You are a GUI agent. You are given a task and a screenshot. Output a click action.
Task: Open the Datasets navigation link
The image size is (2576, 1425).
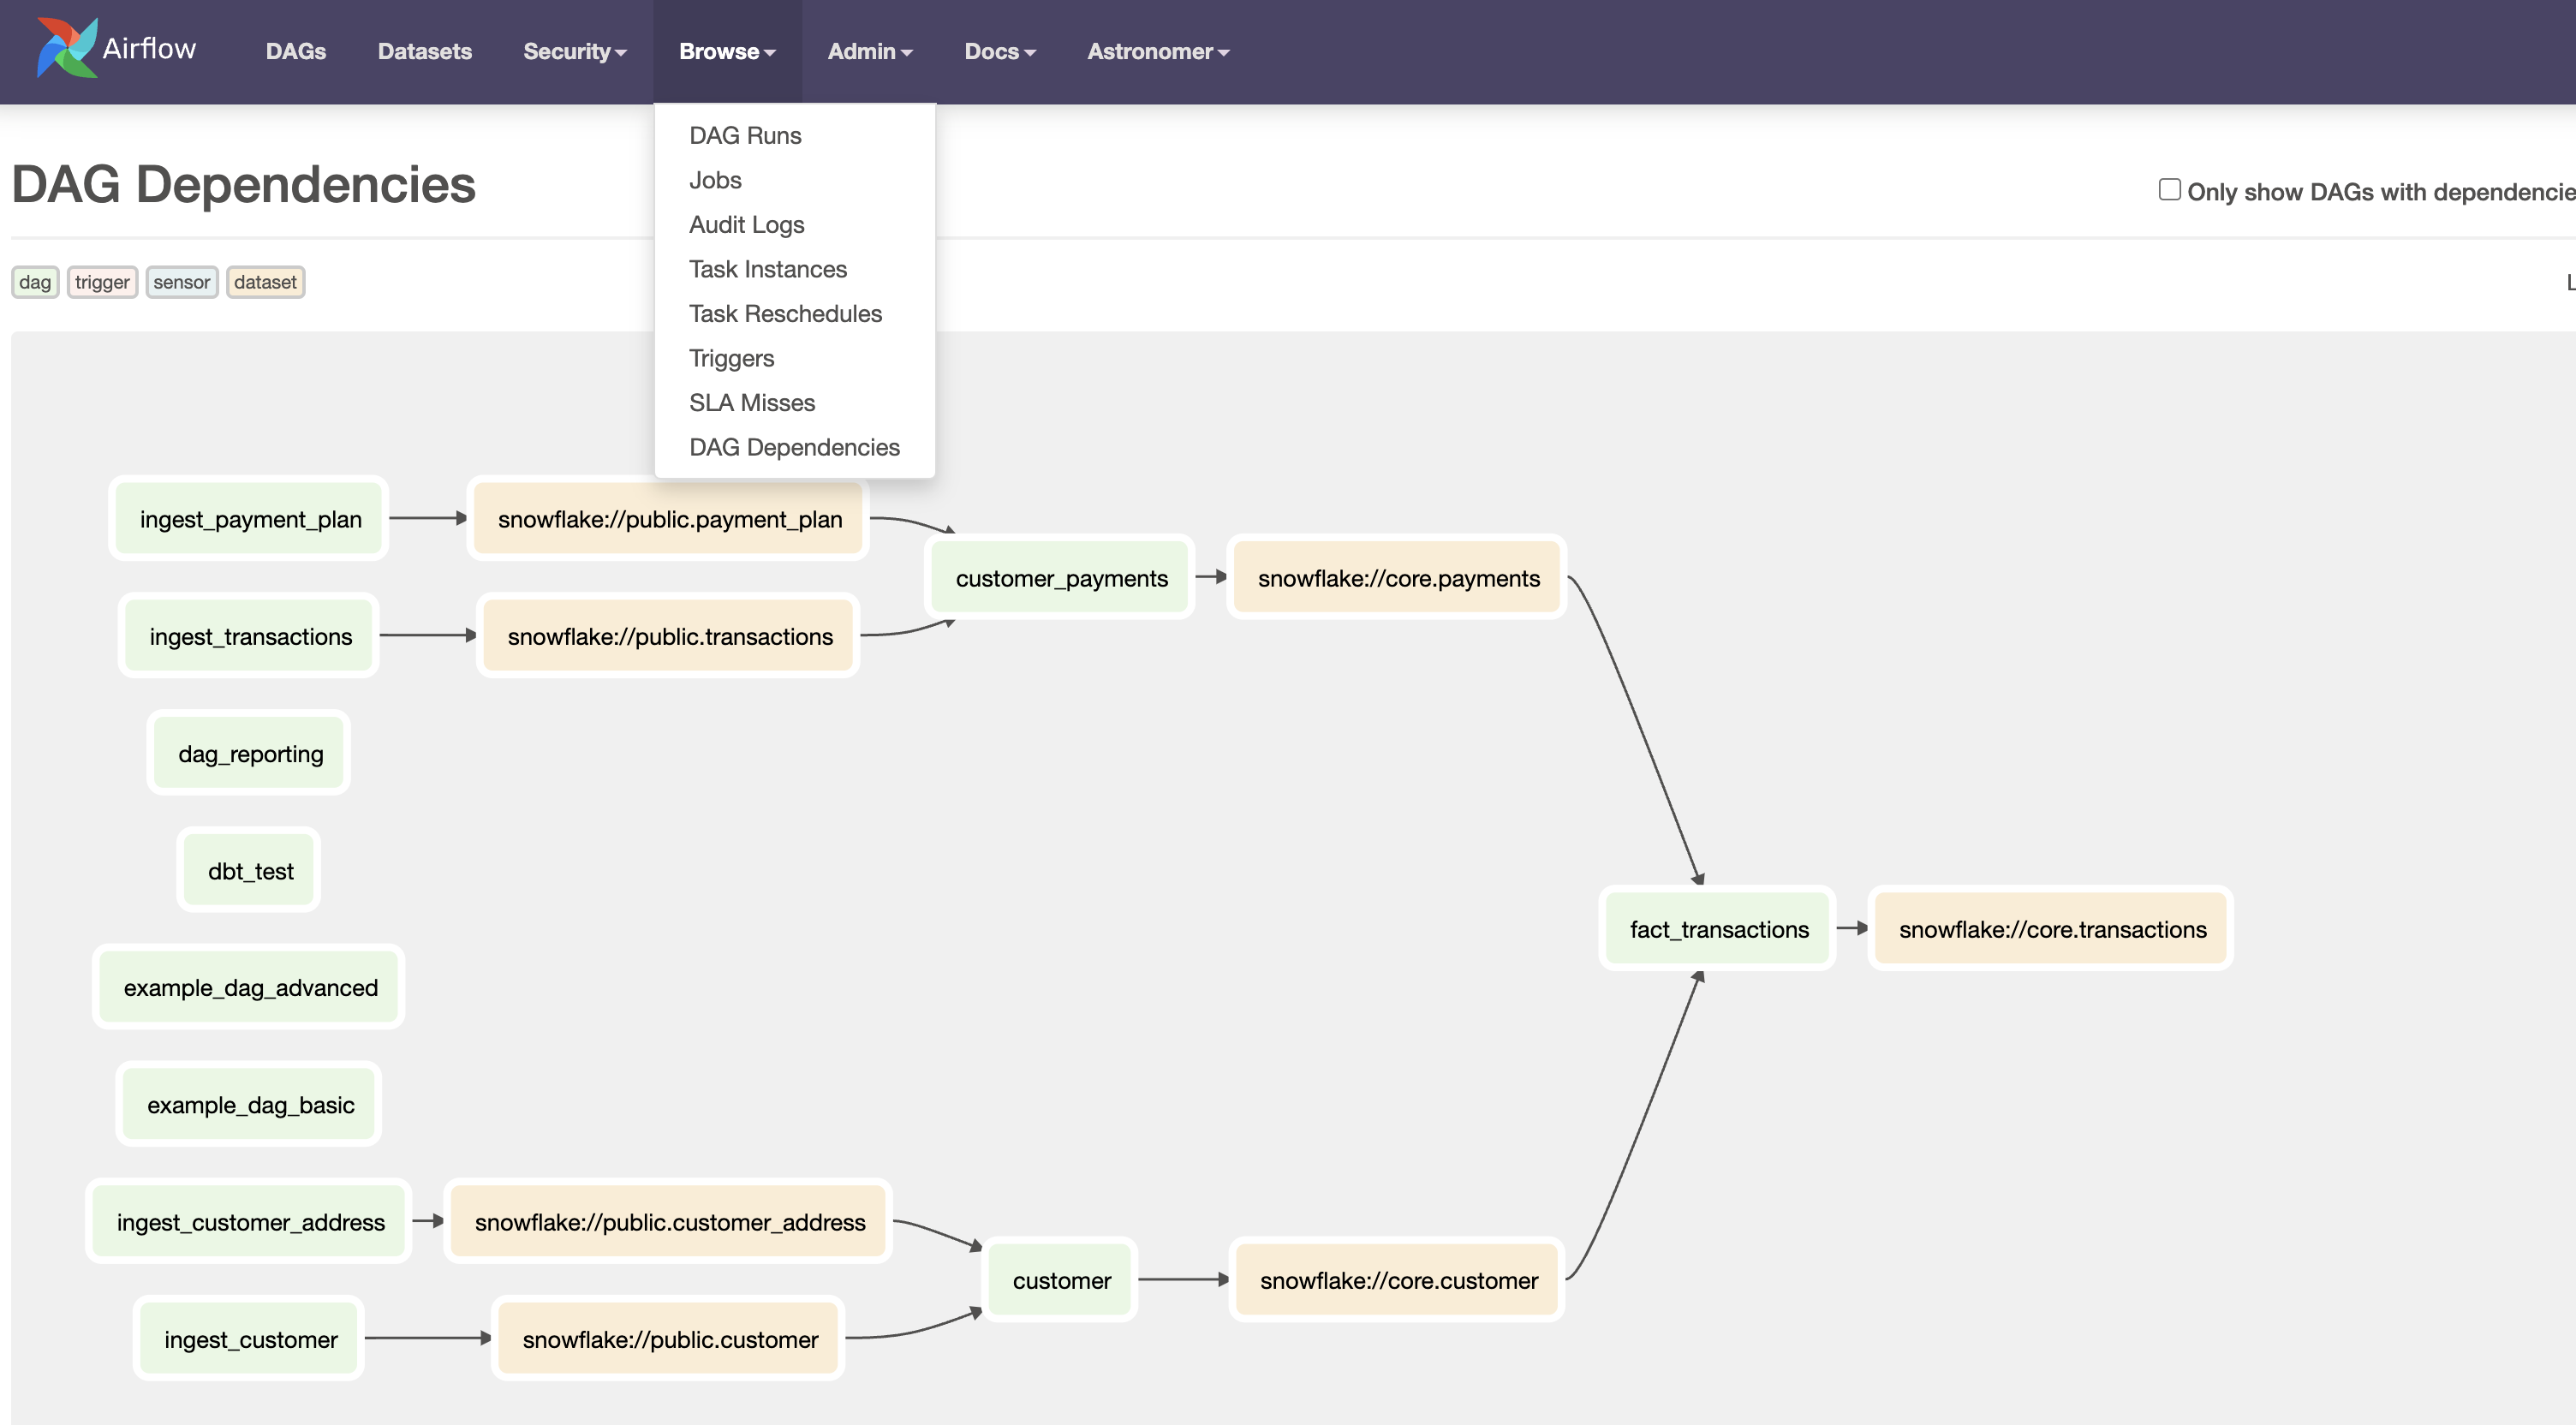click(x=424, y=51)
